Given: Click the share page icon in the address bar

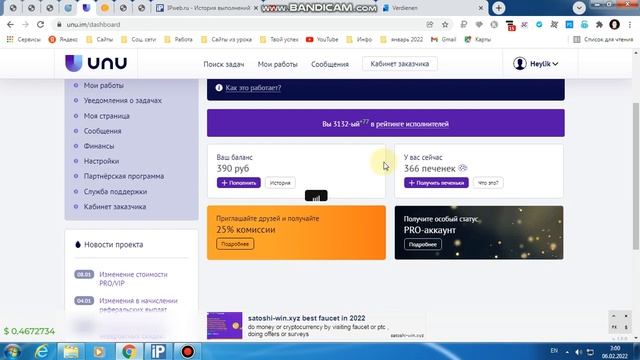Looking at the screenshot, I should coord(430,24).
